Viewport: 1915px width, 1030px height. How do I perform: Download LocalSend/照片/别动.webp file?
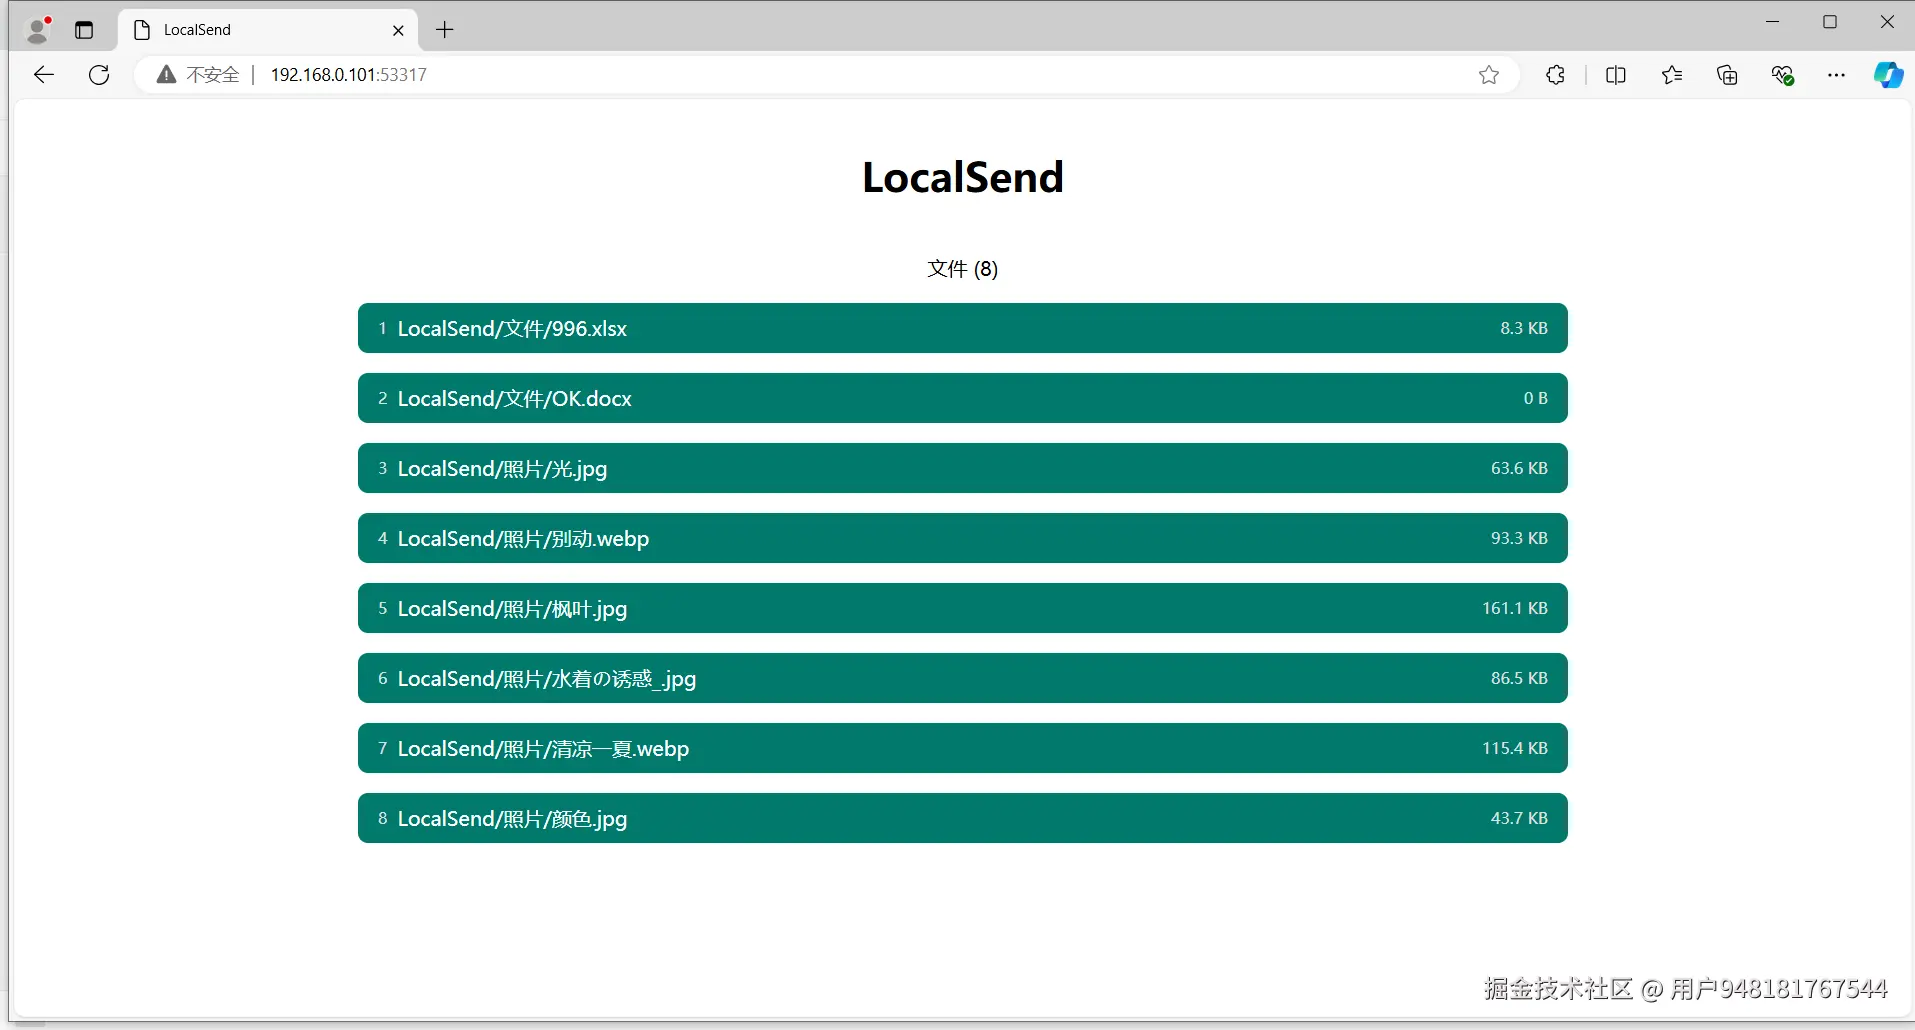962,538
